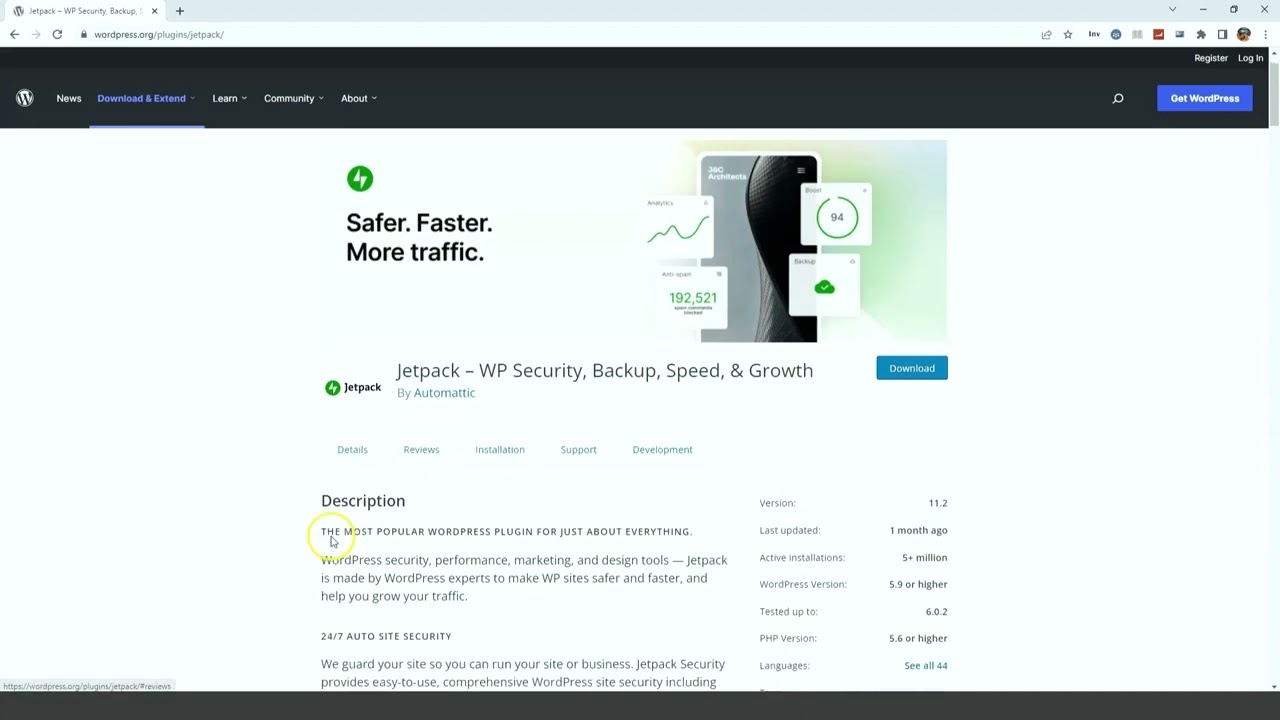This screenshot has width=1280, height=720.
Task: Switch to the Support tab
Action: click(578, 450)
